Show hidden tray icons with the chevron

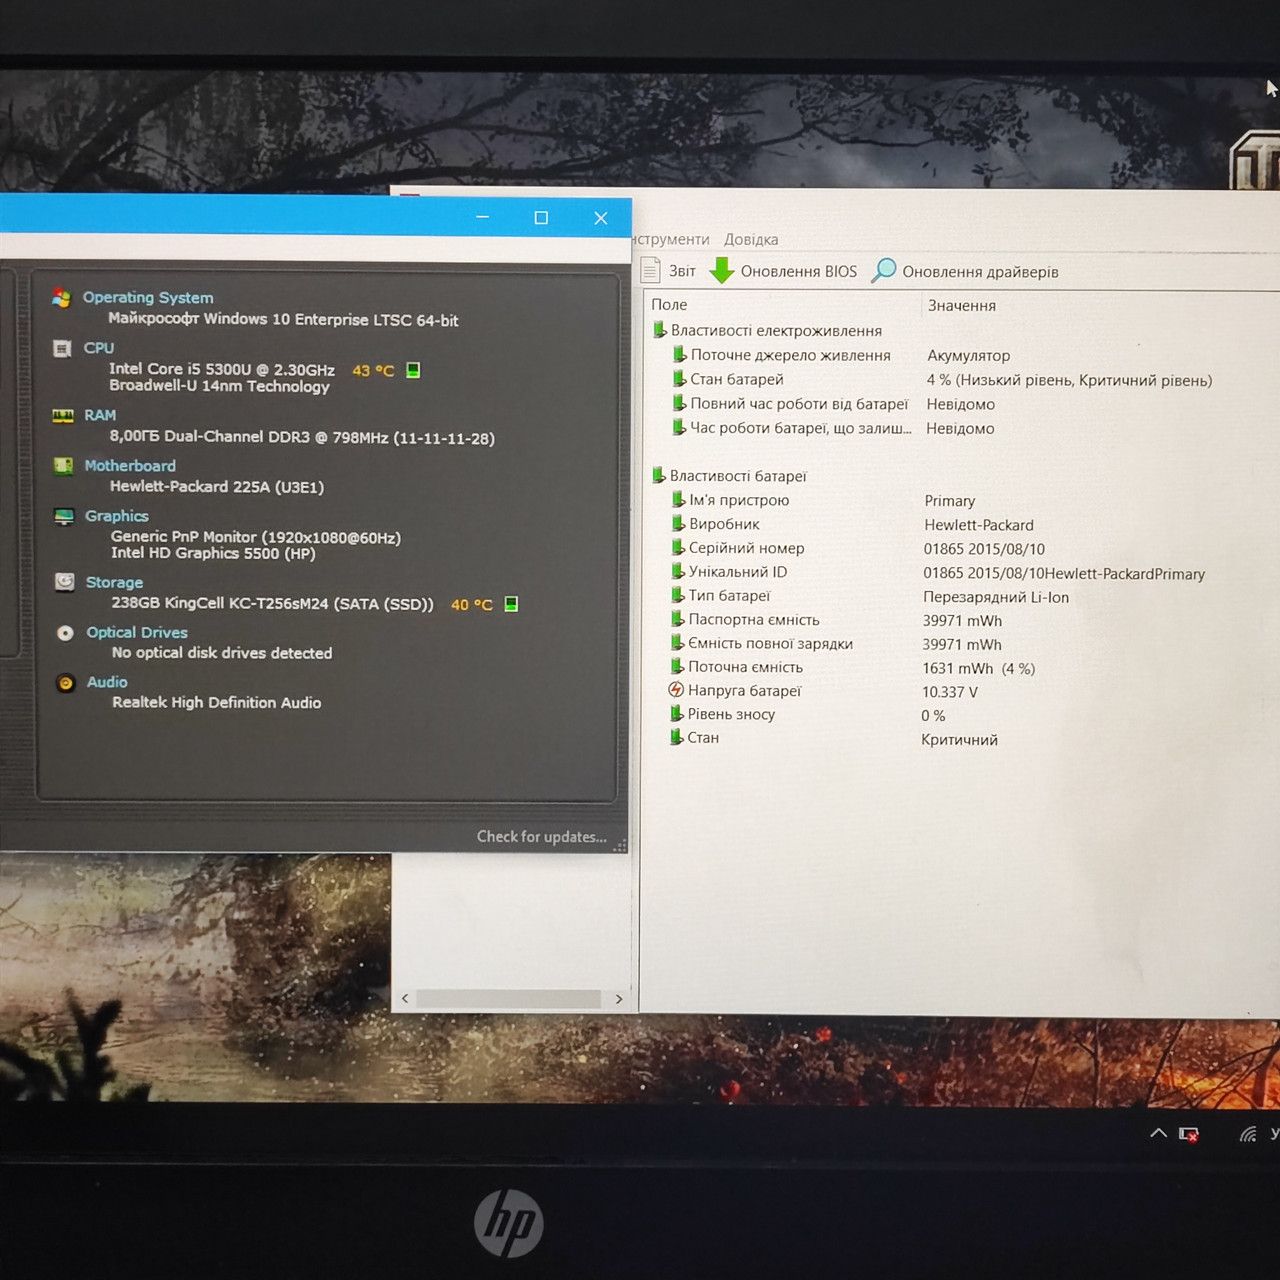pyautogui.click(x=1158, y=1134)
